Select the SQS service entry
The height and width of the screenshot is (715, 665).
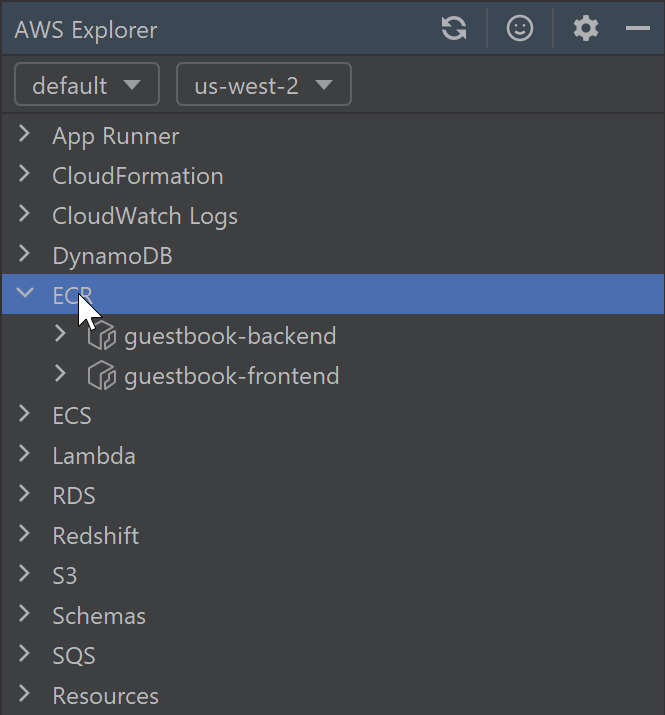coord(74,656)
